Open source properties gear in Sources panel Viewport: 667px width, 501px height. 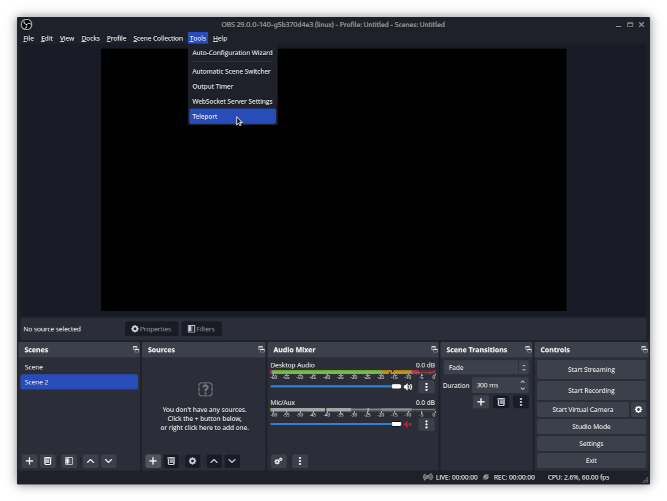tap(192, 461)
